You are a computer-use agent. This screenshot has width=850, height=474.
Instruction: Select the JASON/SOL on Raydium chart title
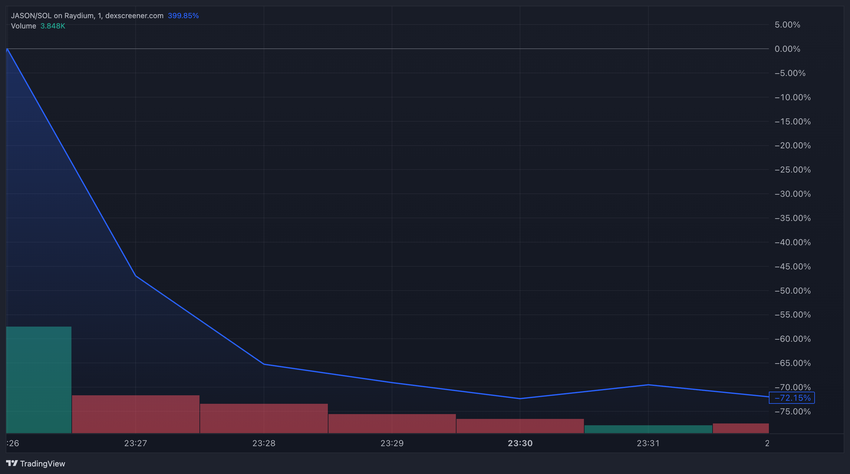click(87, 16)
